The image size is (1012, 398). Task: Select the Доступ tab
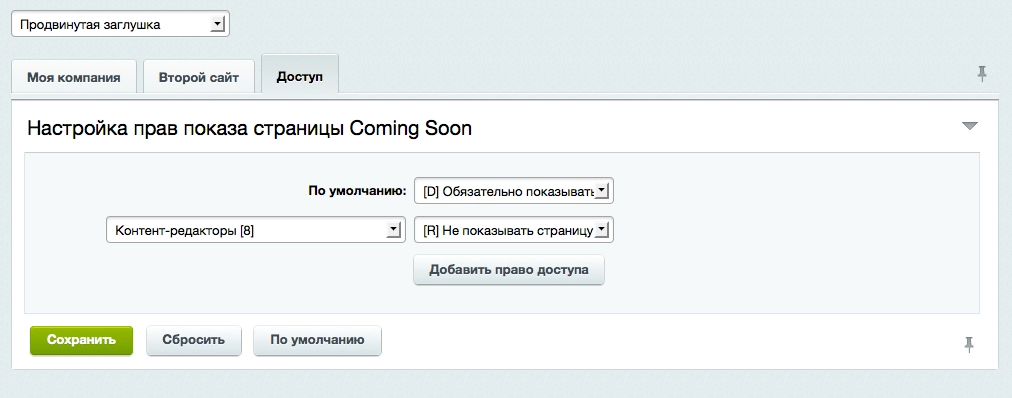pos(299,75)
